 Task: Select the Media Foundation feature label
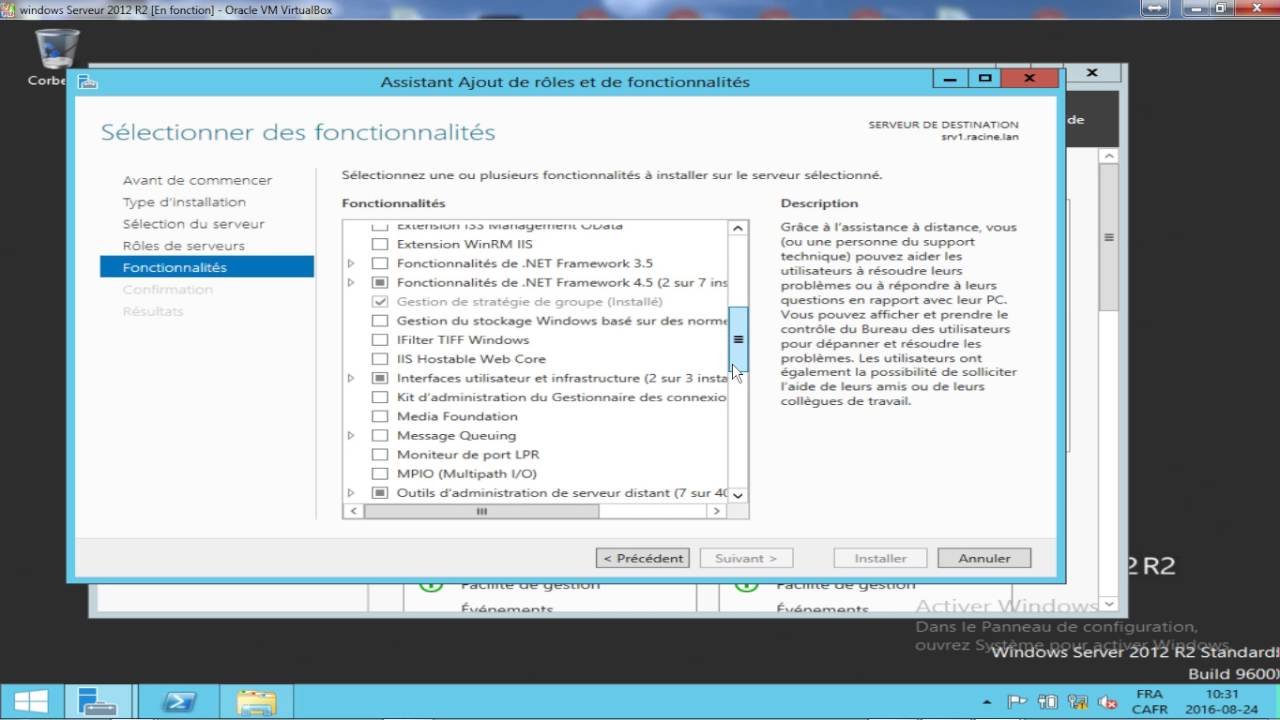pyautogui.click(x=457, y=416)
